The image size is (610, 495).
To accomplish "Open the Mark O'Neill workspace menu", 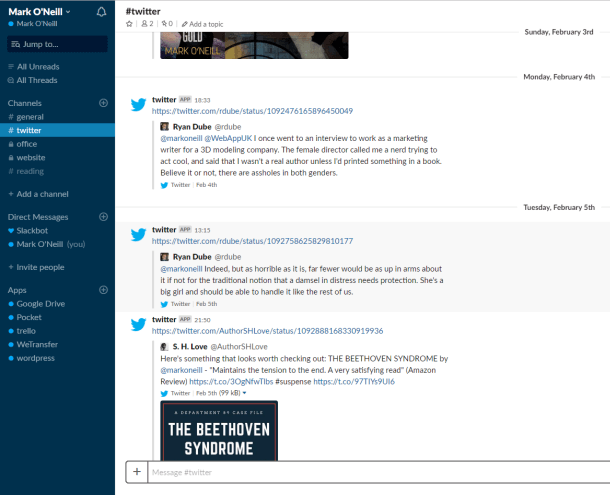I will 39,12.
